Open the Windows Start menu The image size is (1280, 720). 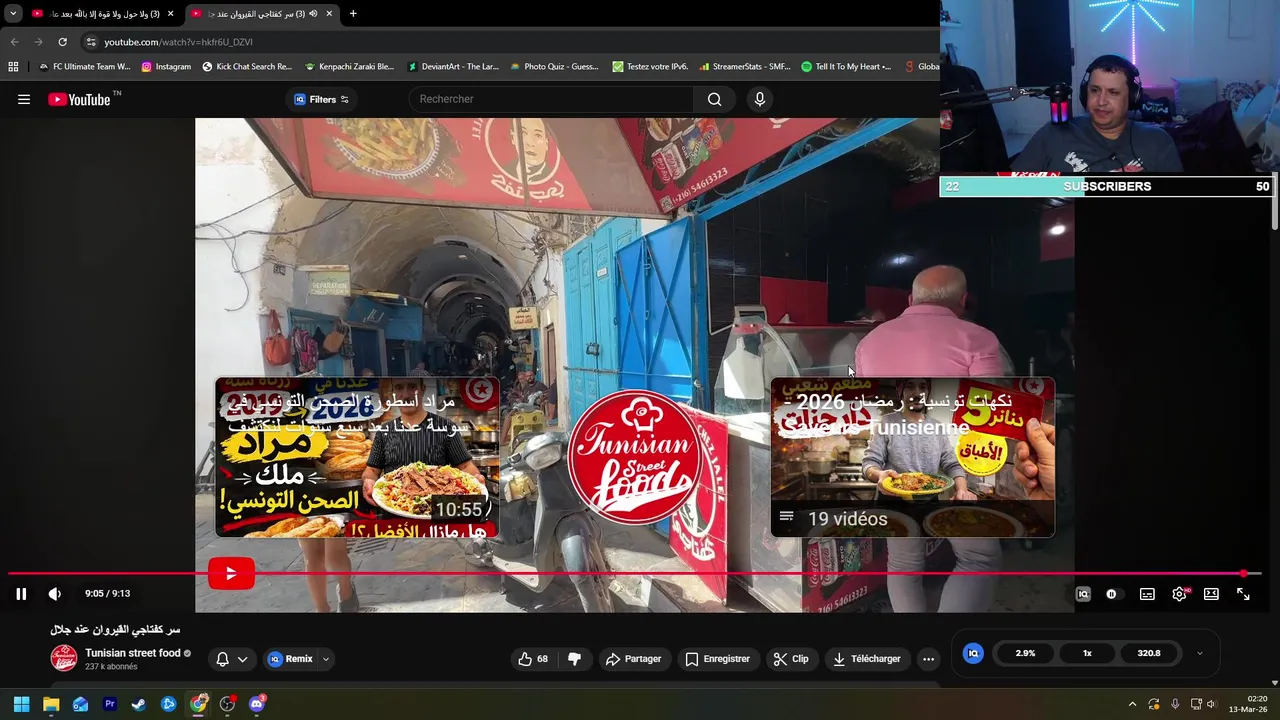pos(21,704)
